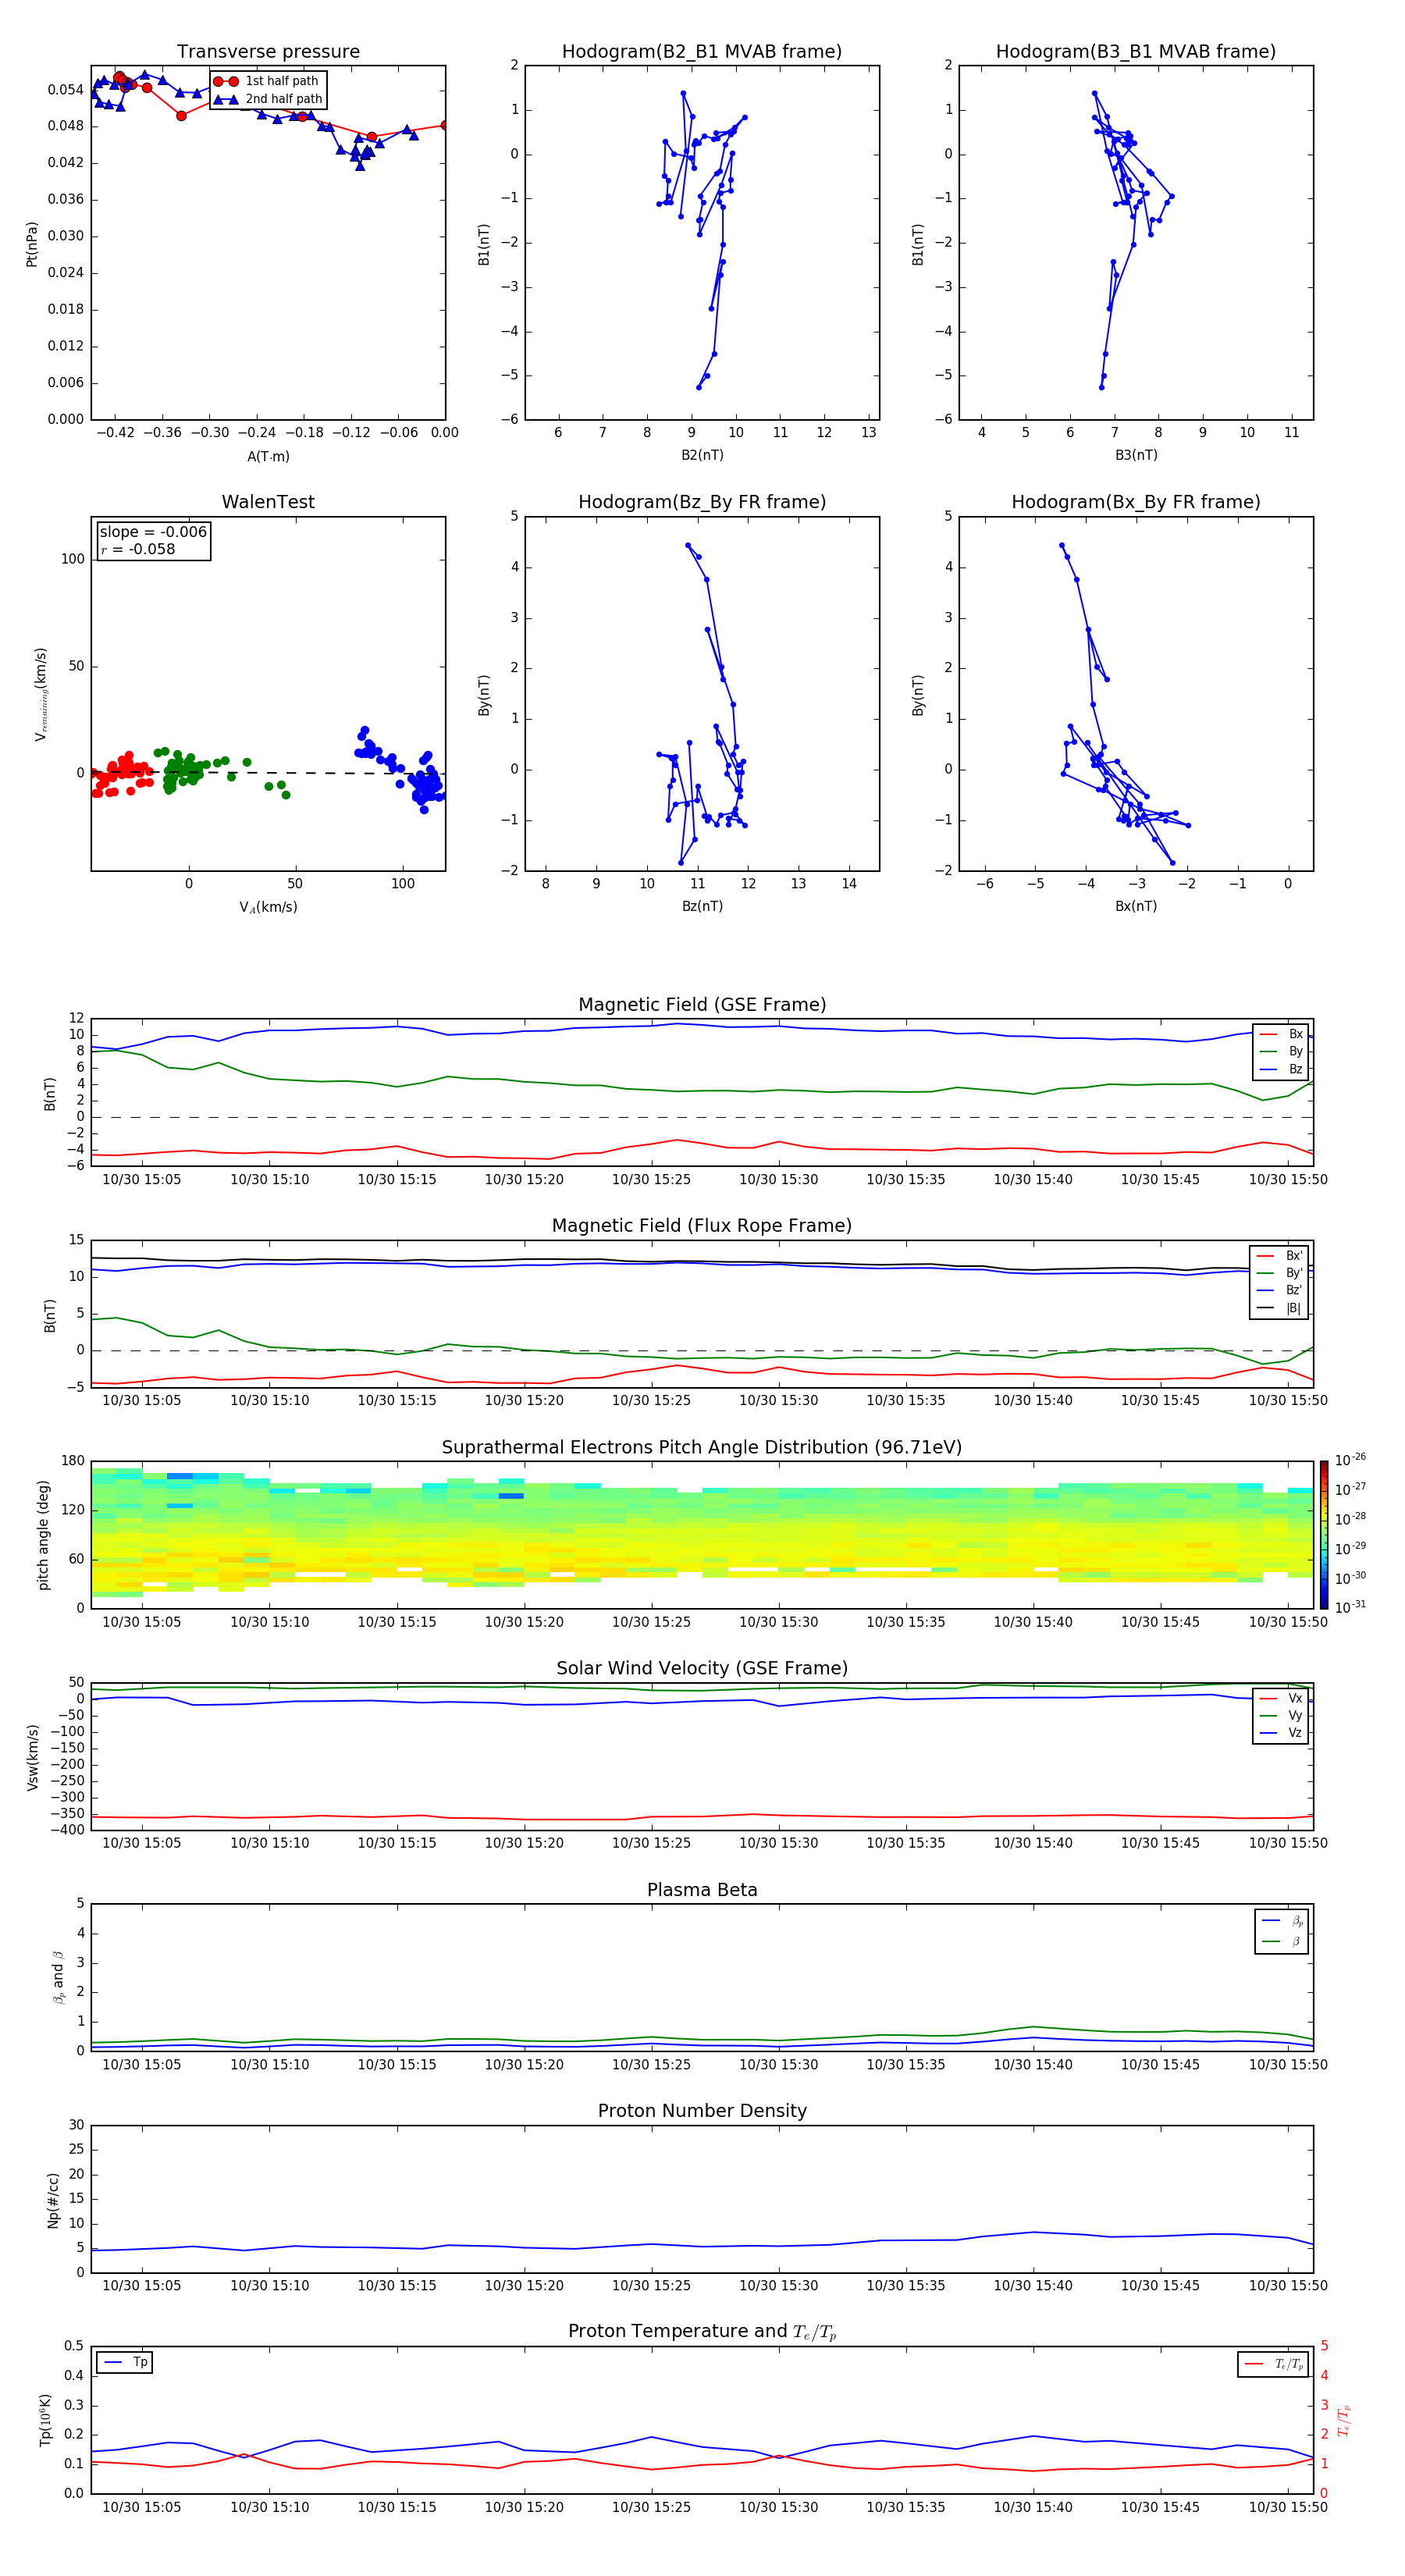Image resolution: width=1405 pixels, height=2576 pixels.
Task: Click the 'Hodogram(B2_B1 MVAB frame)' title
Action: point(702,52)
